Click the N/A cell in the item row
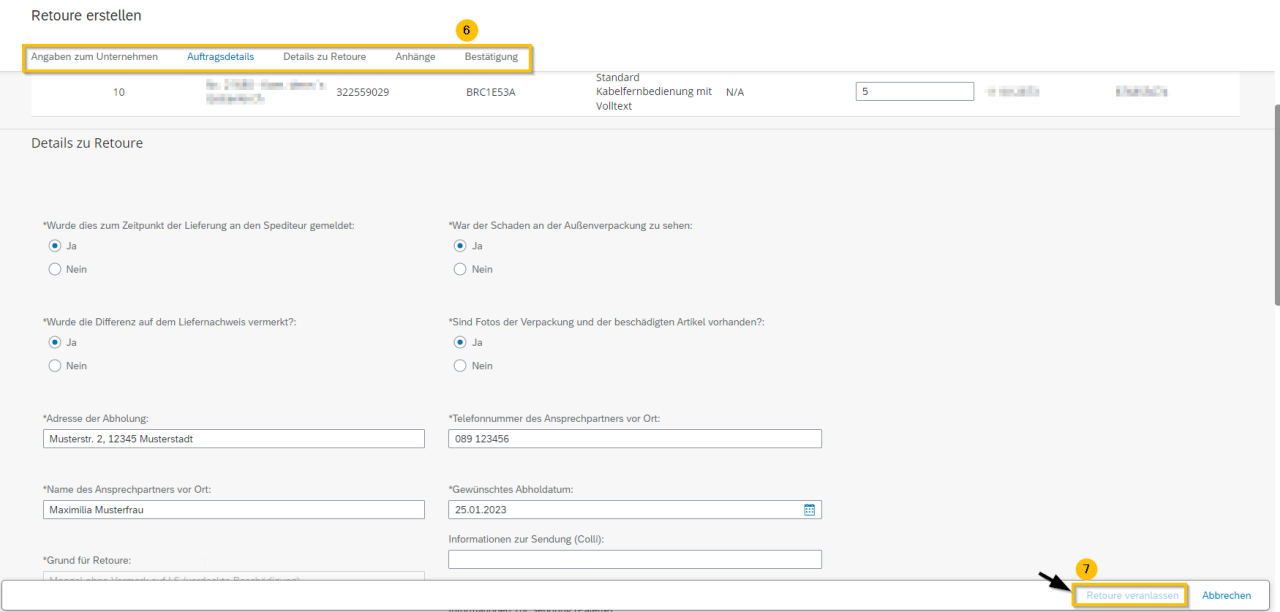Viewport: 1280px width, 612px height. pyautogui.click(x=735, y=92)
